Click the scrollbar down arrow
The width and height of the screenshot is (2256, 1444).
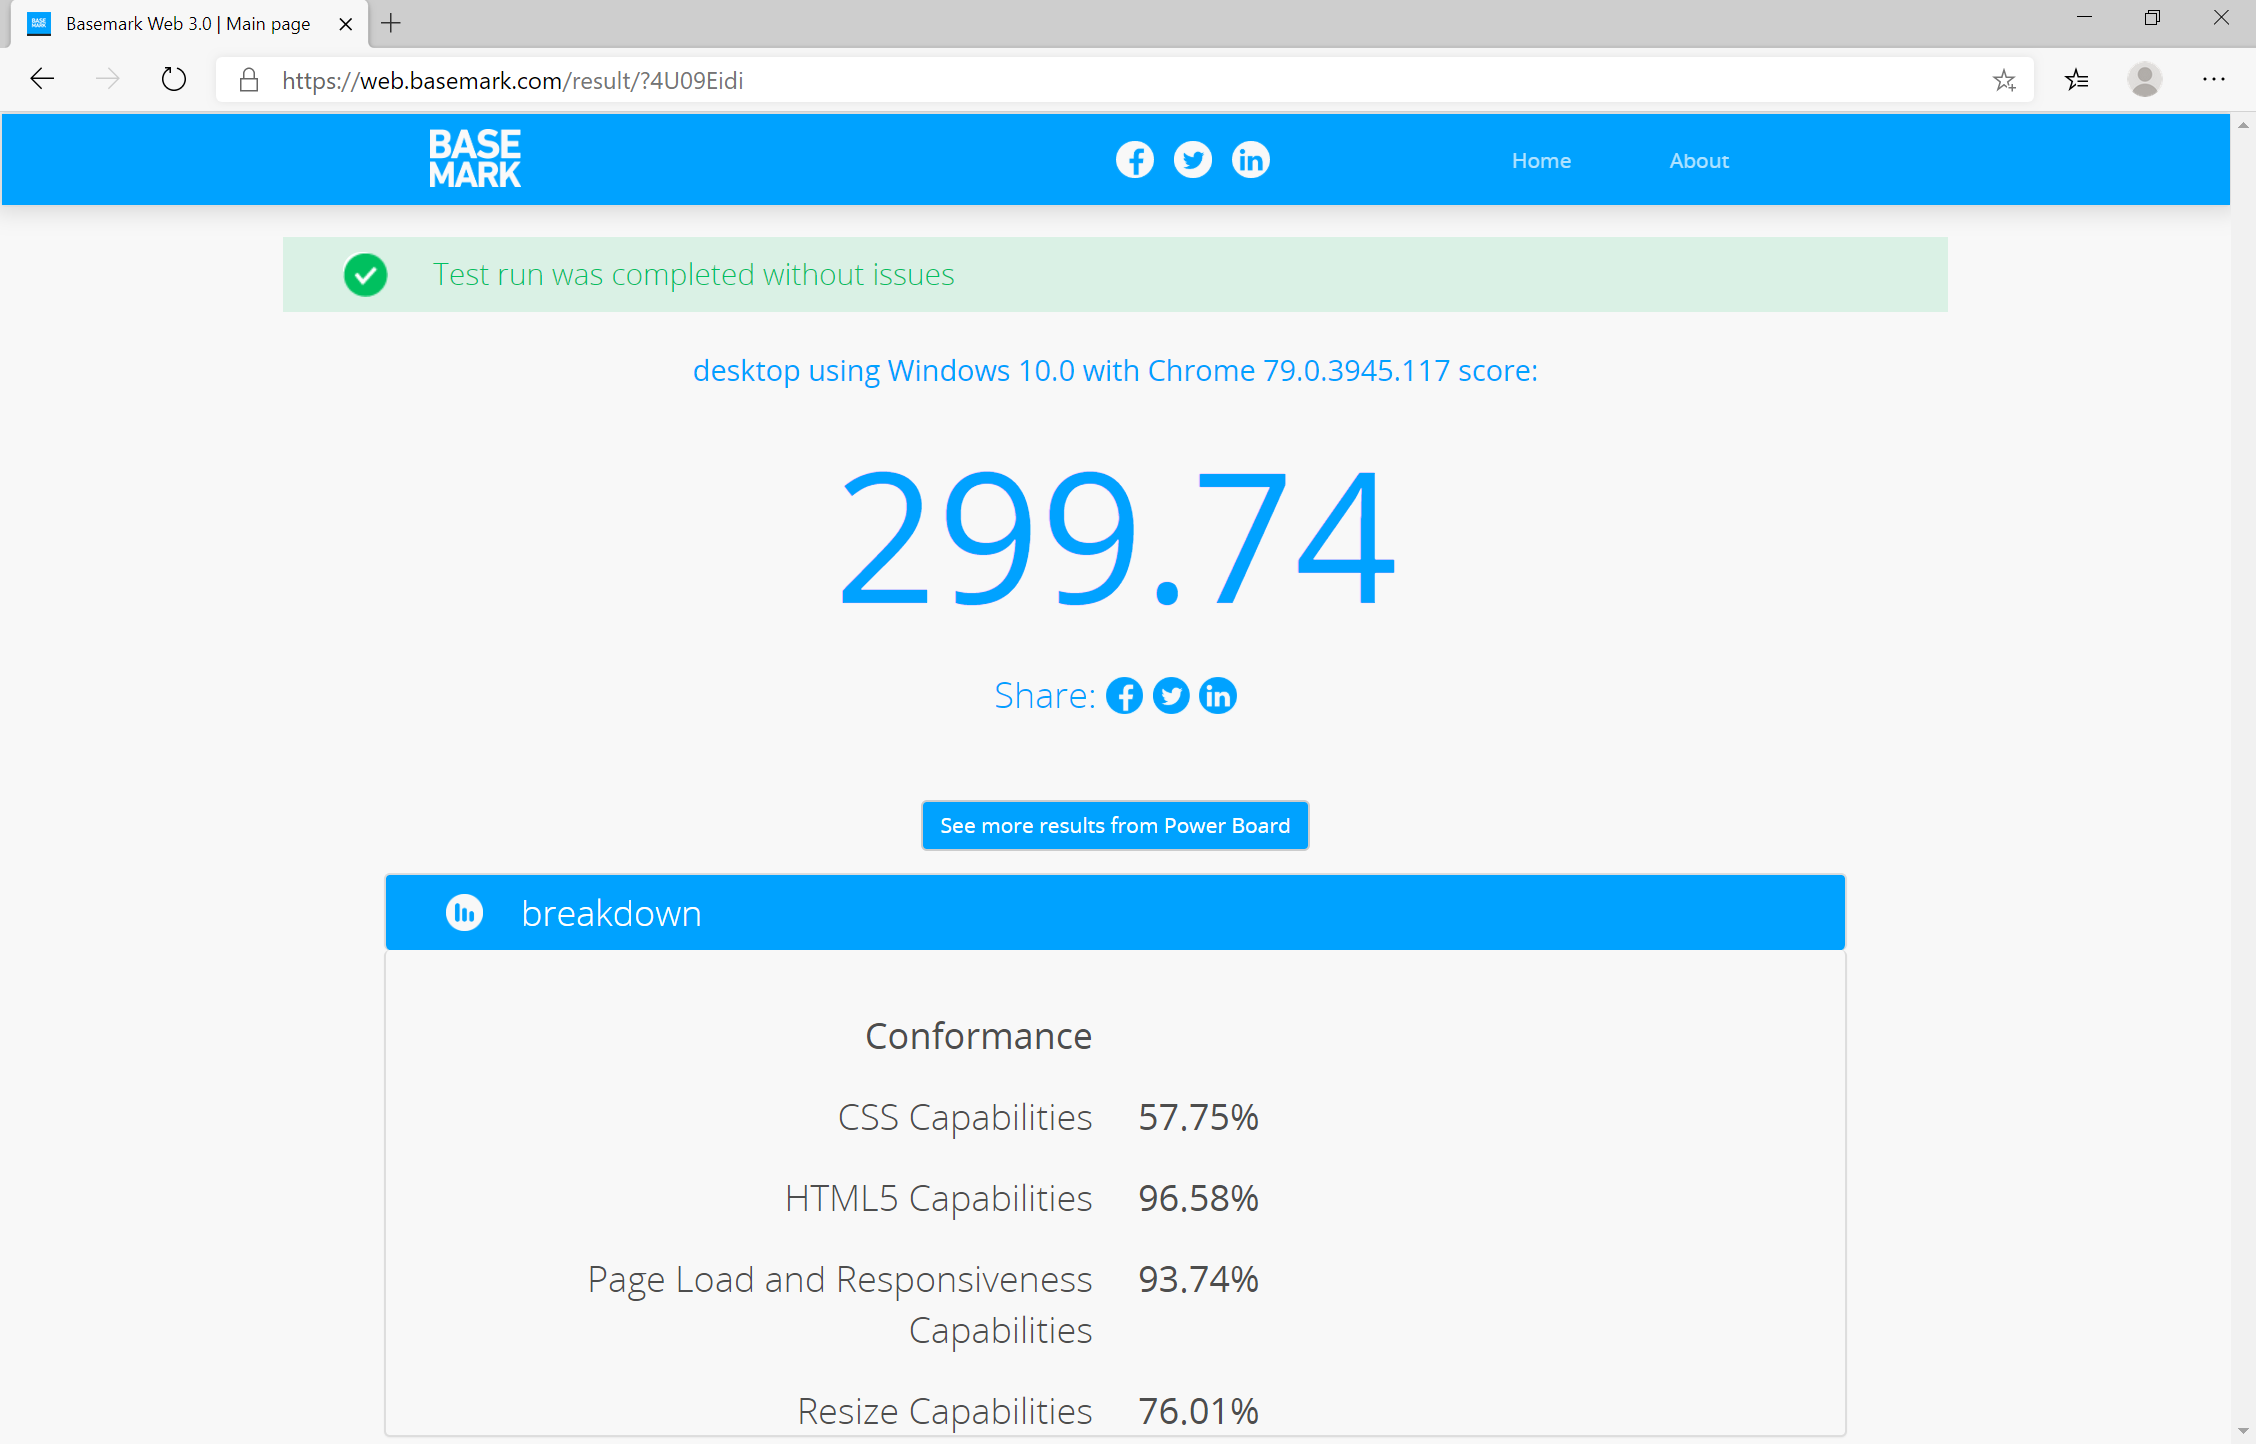tap(2243, 1432)
